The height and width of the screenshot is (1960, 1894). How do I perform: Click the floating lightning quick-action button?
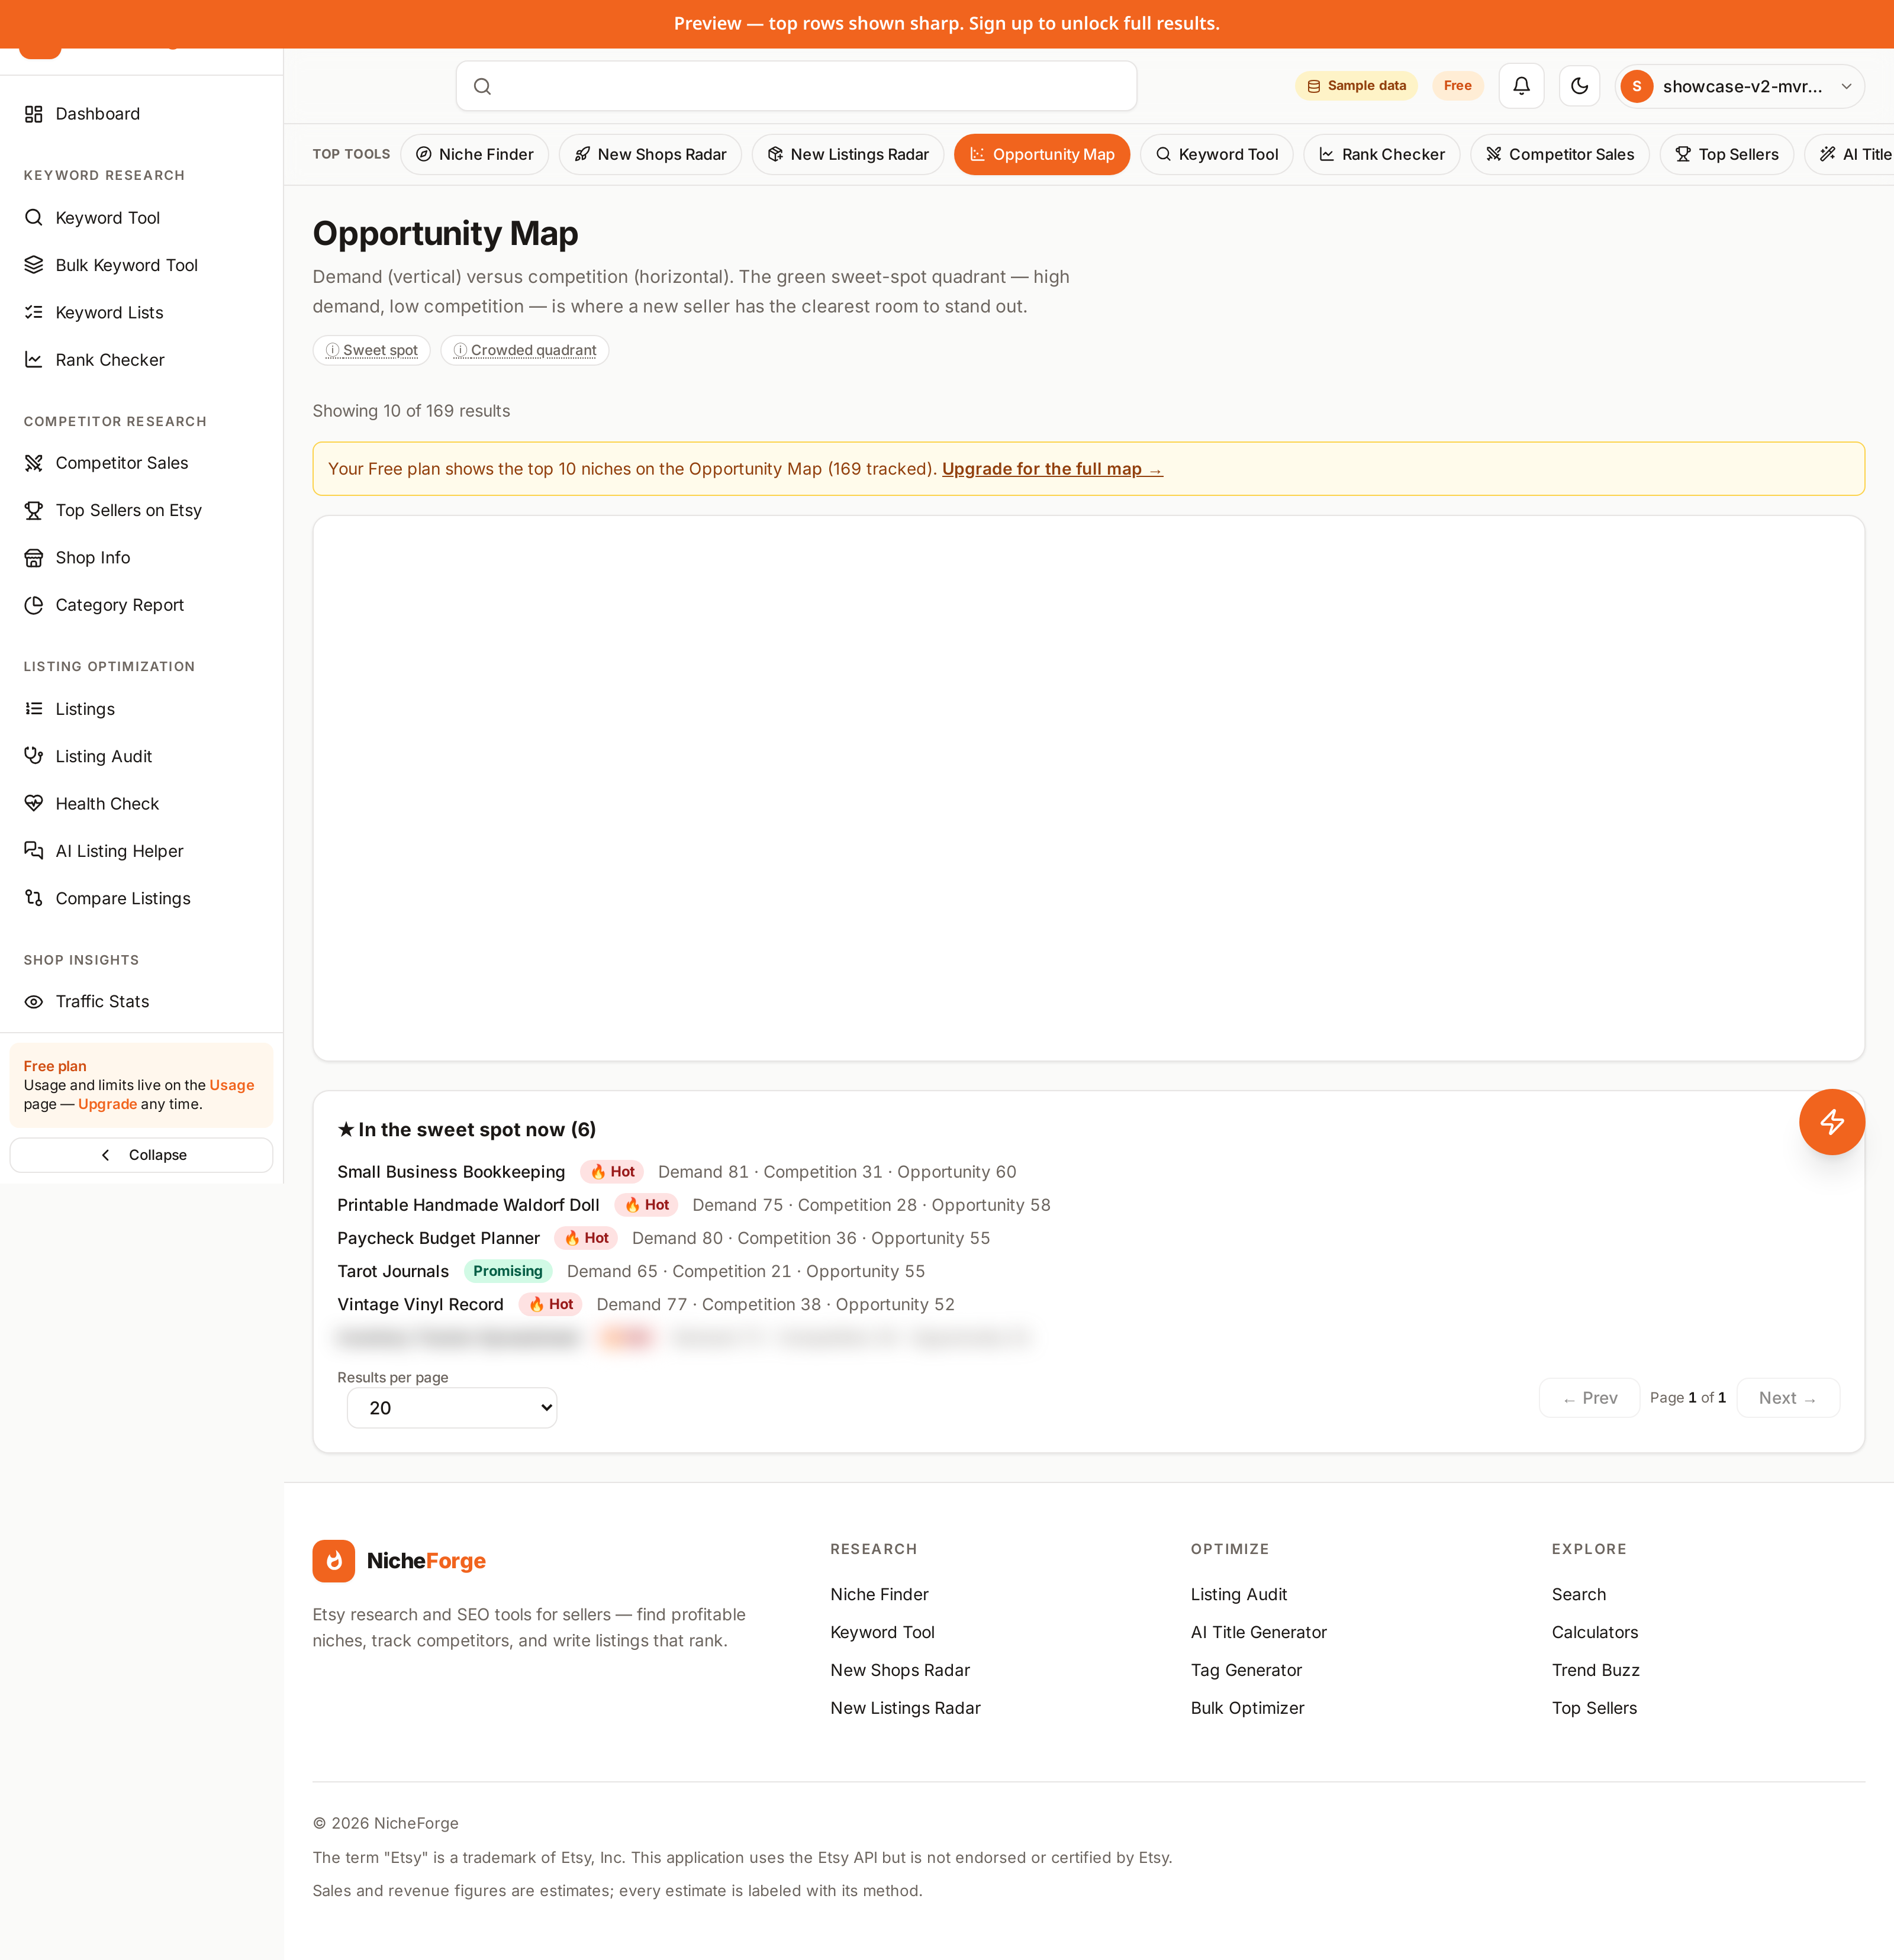[x=1831, y=1122]
